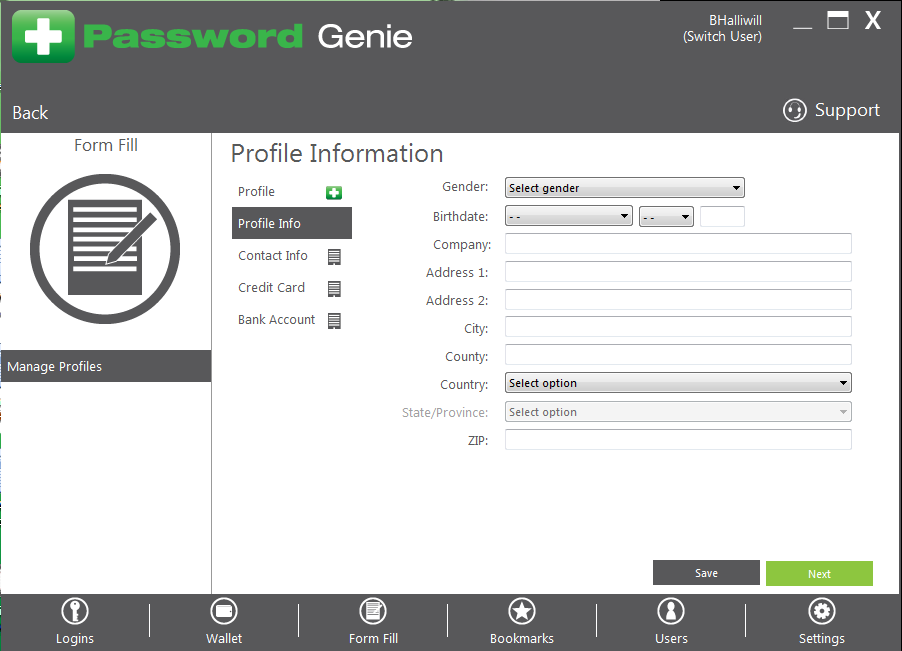Click the ZIP text field
The height and width of the screenshot is (651, 902).
point(678,440)
